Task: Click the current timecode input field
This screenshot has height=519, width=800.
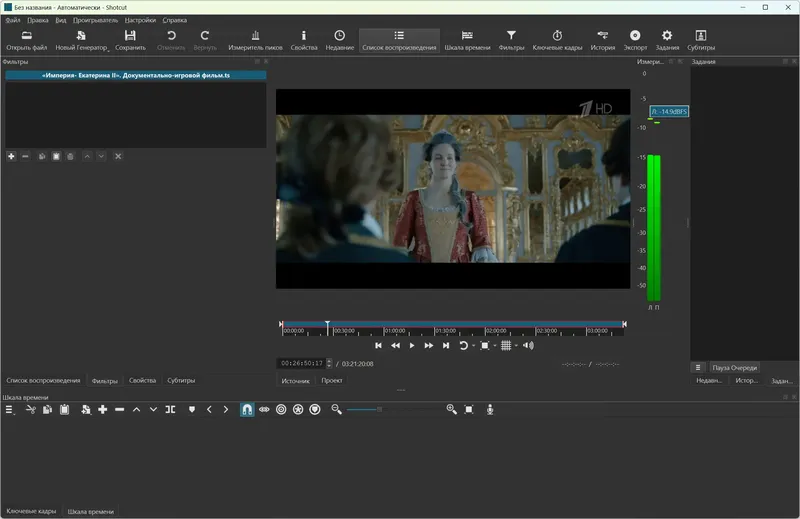Action: pyautogui.click(x=303, y=363)
